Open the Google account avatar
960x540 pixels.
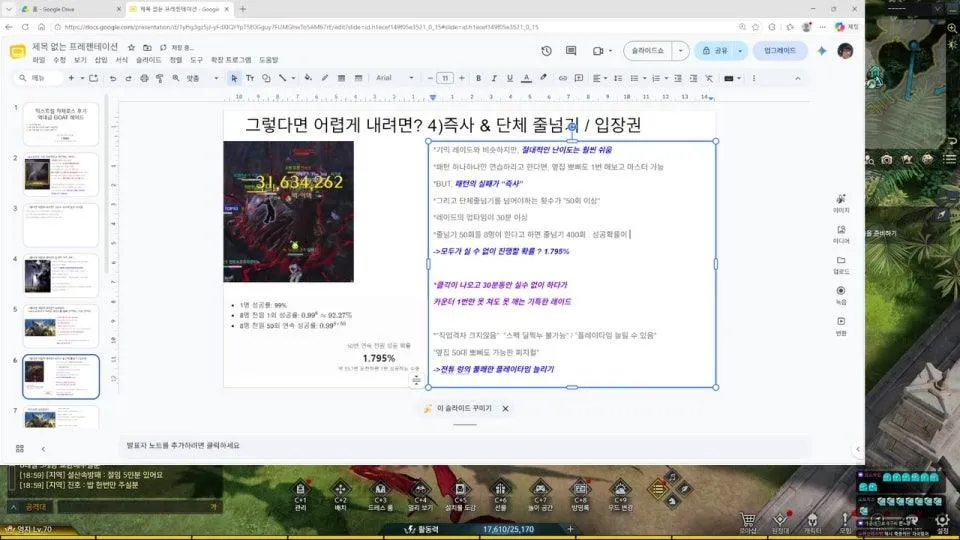pos(846,51)
